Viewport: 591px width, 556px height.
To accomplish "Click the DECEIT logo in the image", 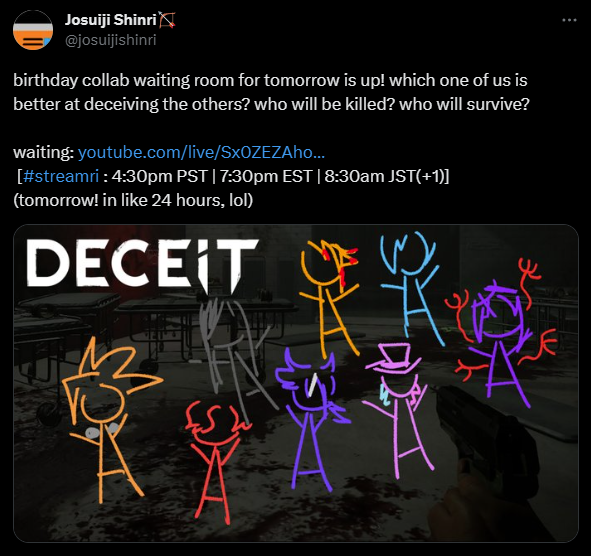I will 142,264.
